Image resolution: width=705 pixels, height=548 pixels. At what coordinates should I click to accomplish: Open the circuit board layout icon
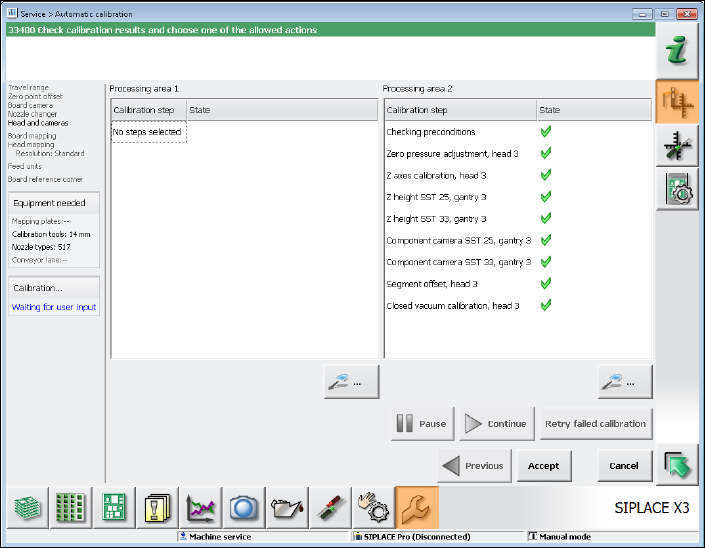pos(114,508)
